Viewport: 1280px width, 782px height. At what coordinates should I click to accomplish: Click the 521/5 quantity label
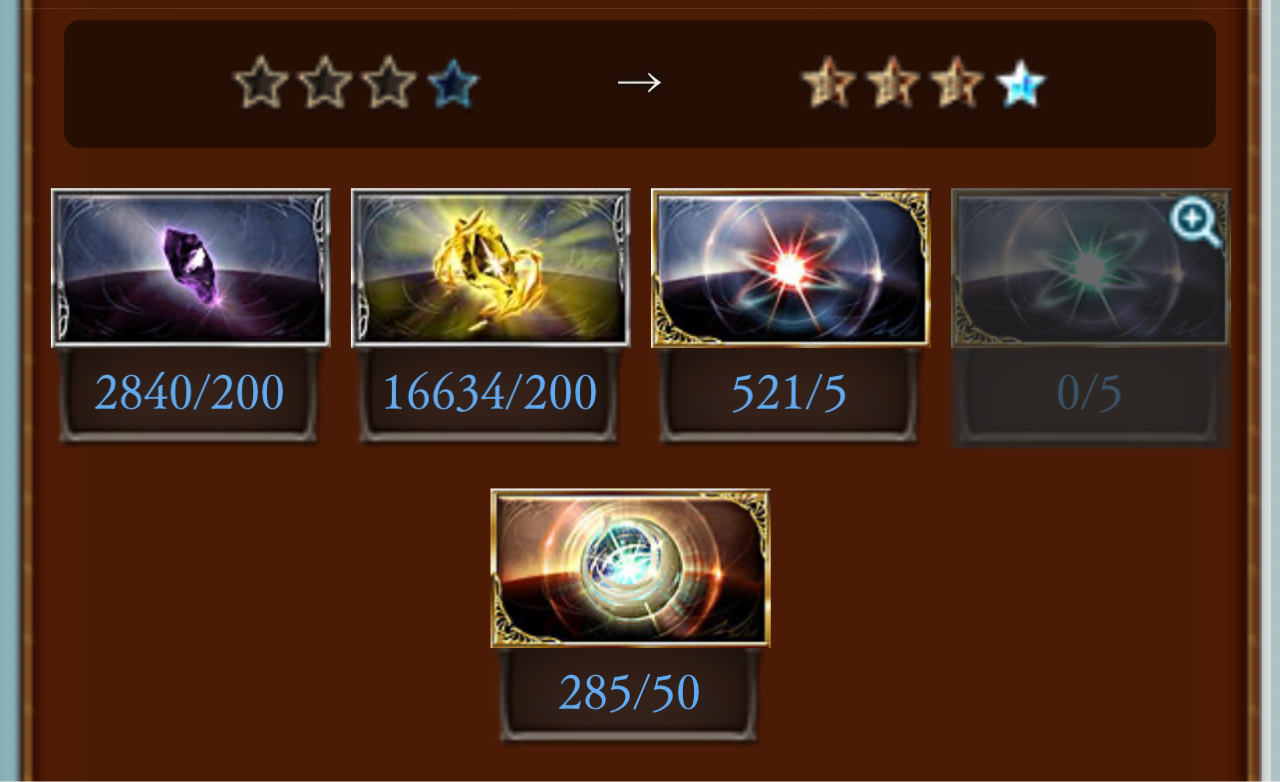tap(789, 393)
